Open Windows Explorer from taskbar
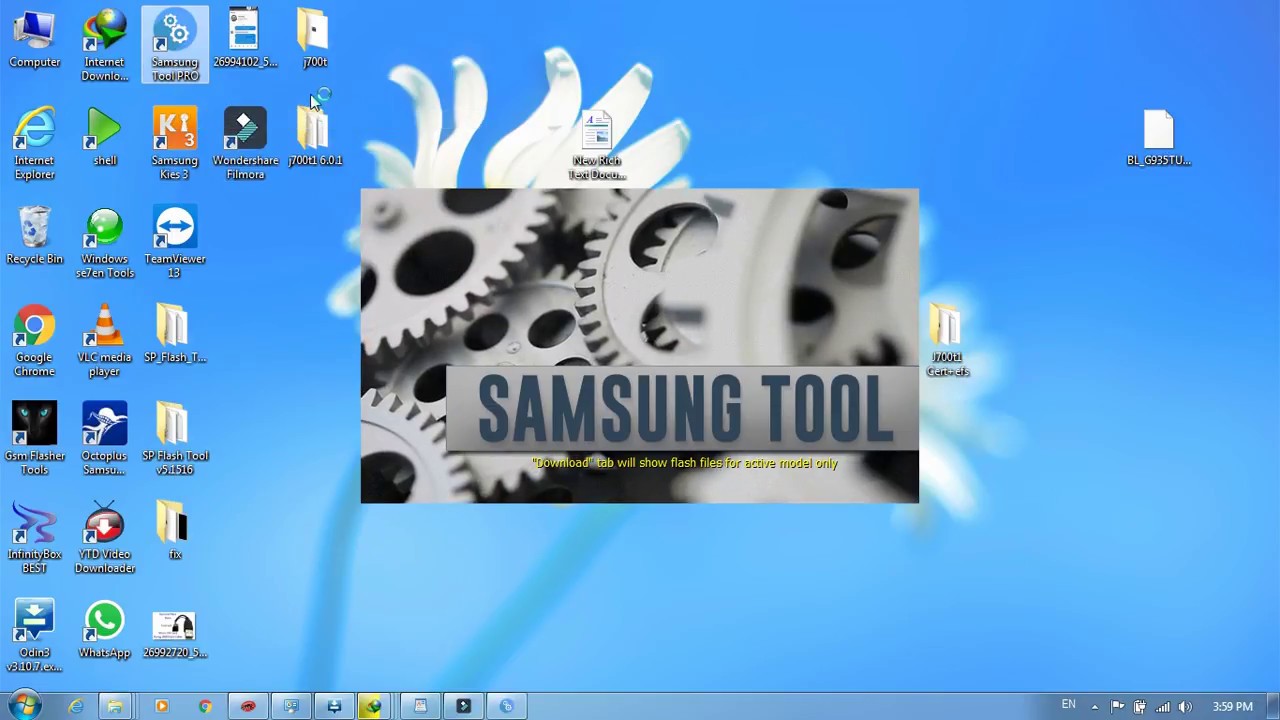The image size is (1280, 720). coord(116,706)
